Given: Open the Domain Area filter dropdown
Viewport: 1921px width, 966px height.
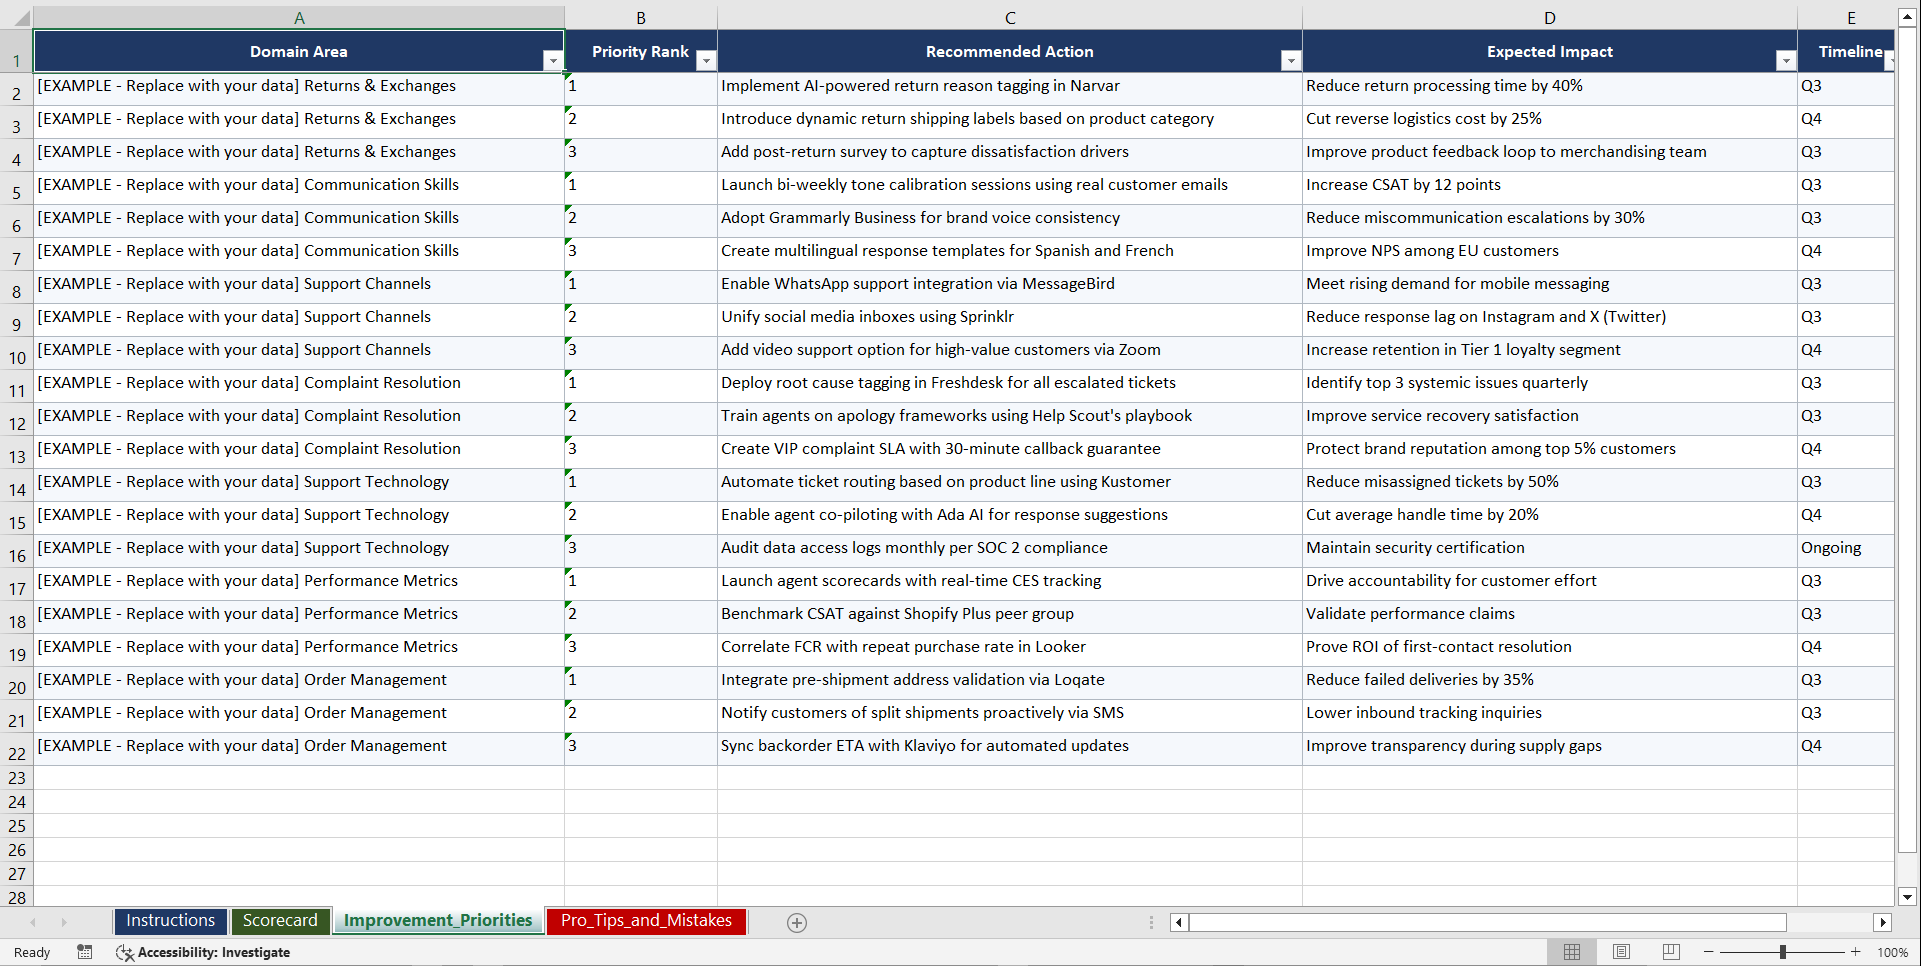Looking at the screenshot, I should [553, 60].
